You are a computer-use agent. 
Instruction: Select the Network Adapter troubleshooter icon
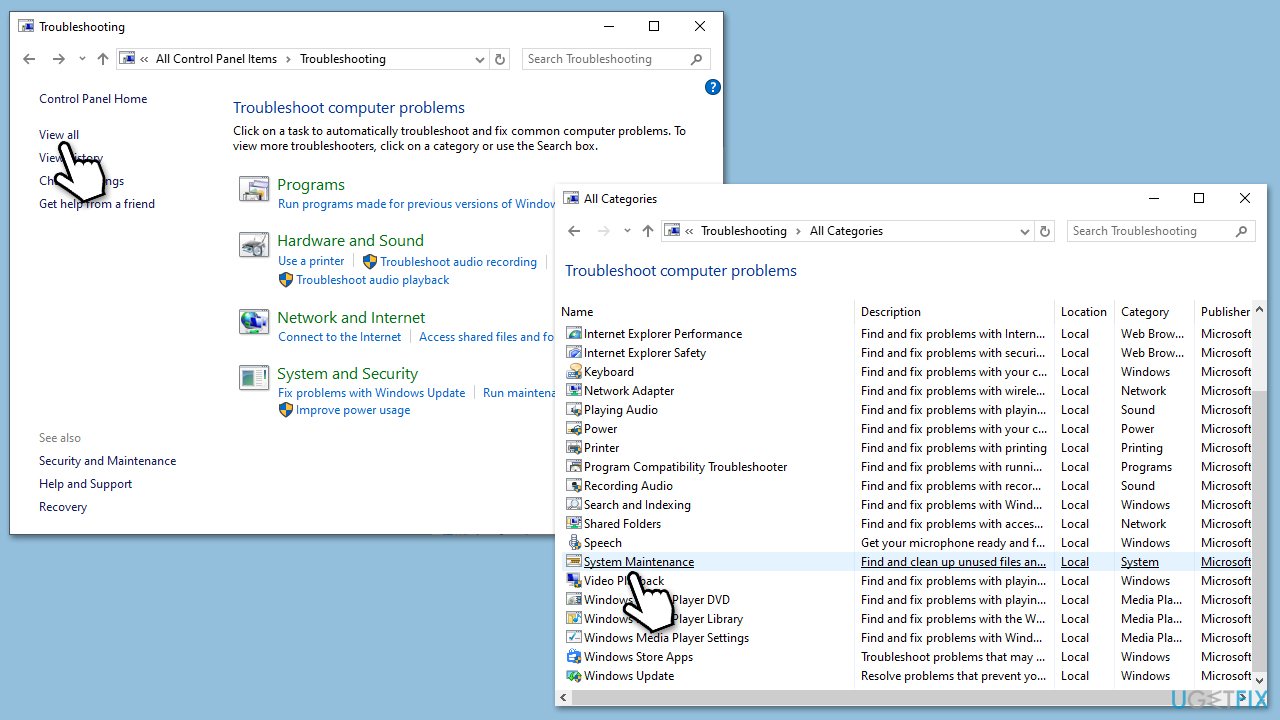click(x=573, y=391)
